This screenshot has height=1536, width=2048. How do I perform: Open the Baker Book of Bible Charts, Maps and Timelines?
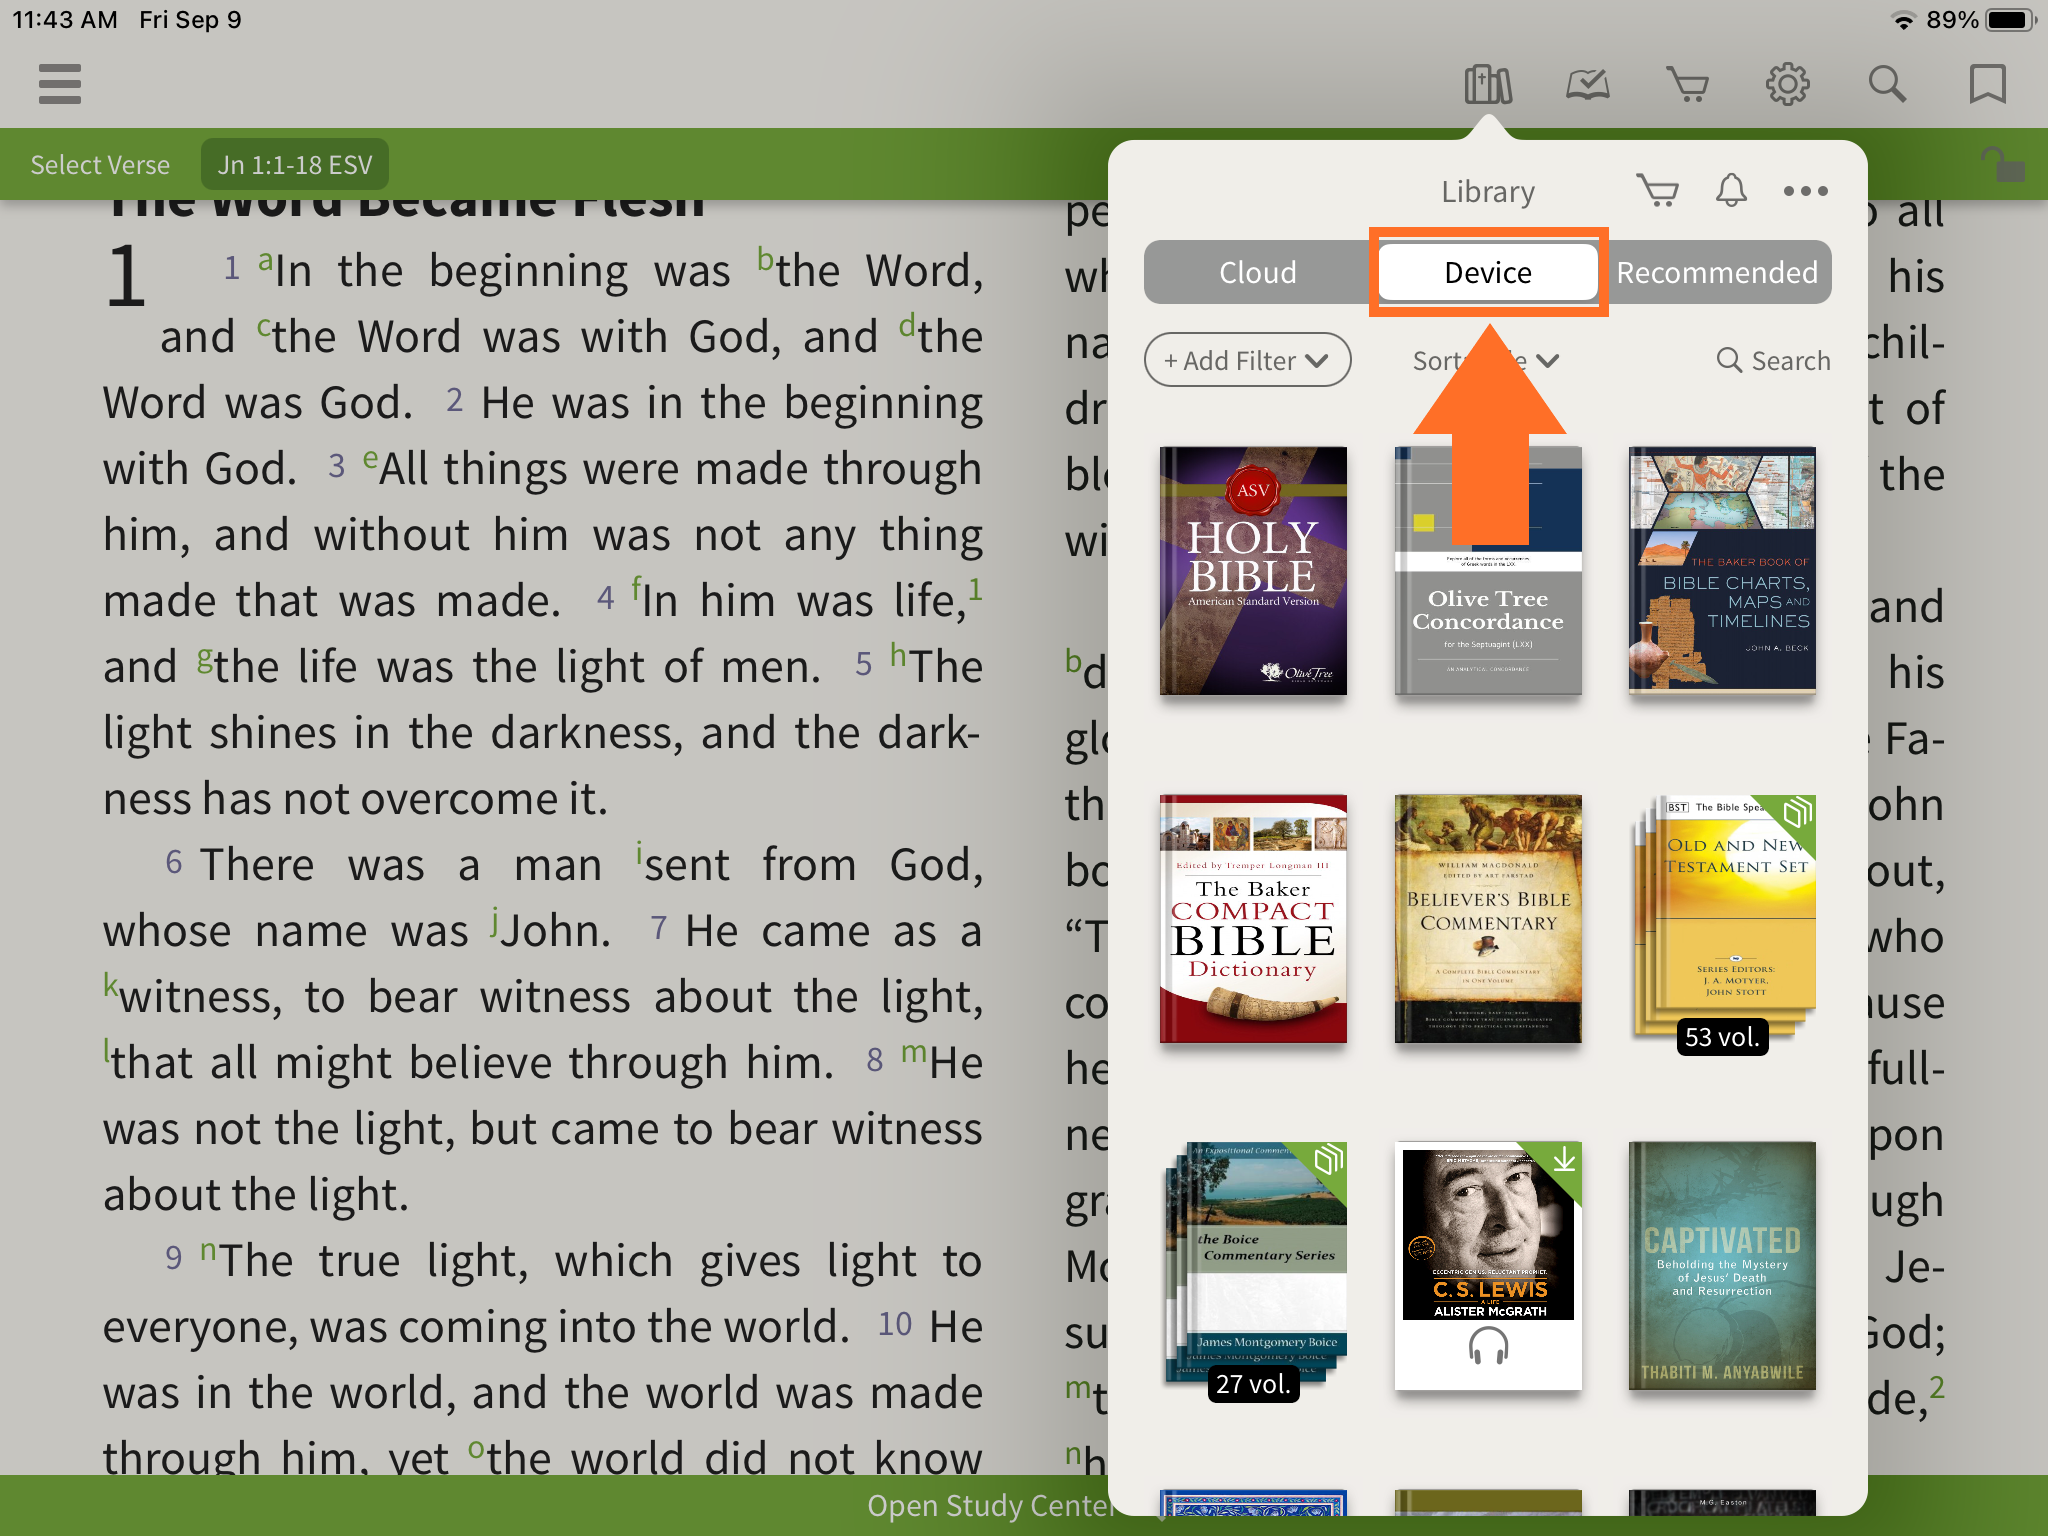click(x=1722, y=571)
